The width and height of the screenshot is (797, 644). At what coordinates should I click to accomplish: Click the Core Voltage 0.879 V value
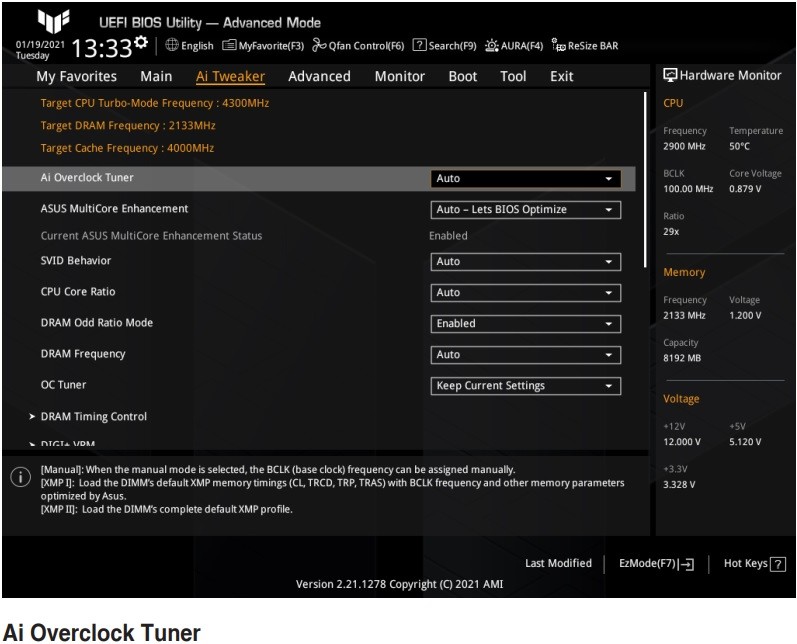click(745, 189)
